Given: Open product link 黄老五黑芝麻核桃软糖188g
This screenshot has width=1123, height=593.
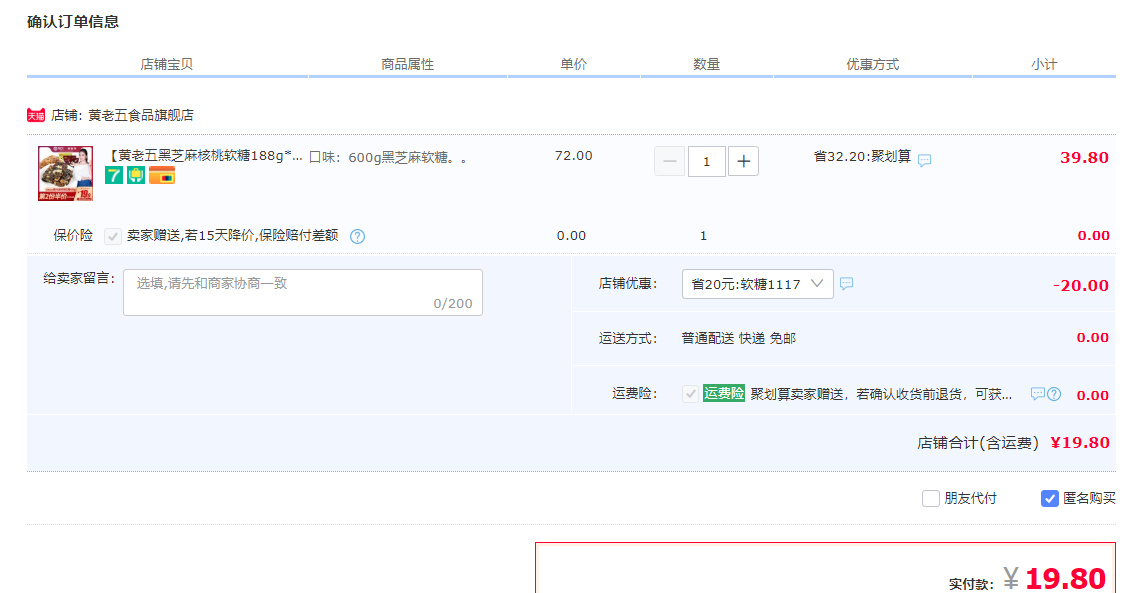Looking at the screenshot, I should point(206,156).
